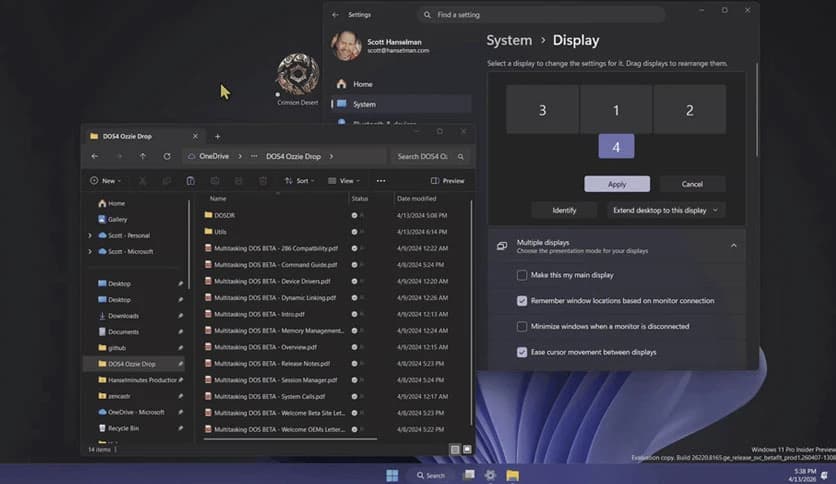Screen dimensions: 836x484
Task: Click the PDF icon of Overview.pdf
Action: coord(208,346)
